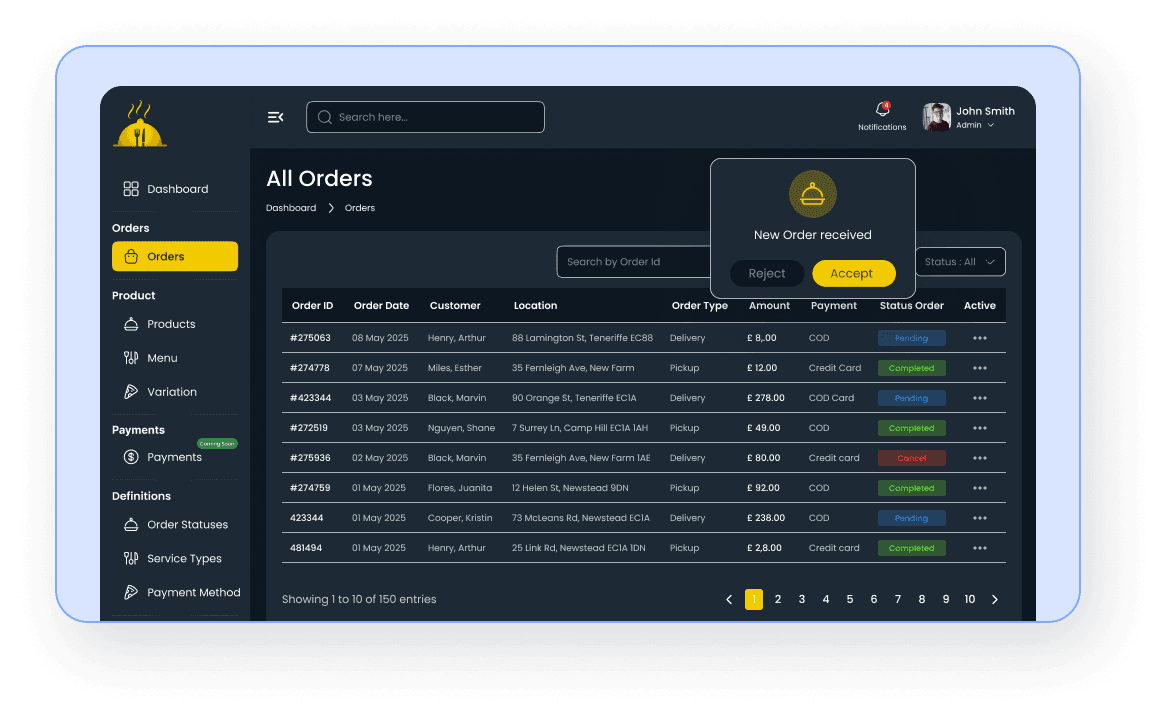Accept the new order received
Viewport: 1166px width, 718px height.
pos(853,273)
